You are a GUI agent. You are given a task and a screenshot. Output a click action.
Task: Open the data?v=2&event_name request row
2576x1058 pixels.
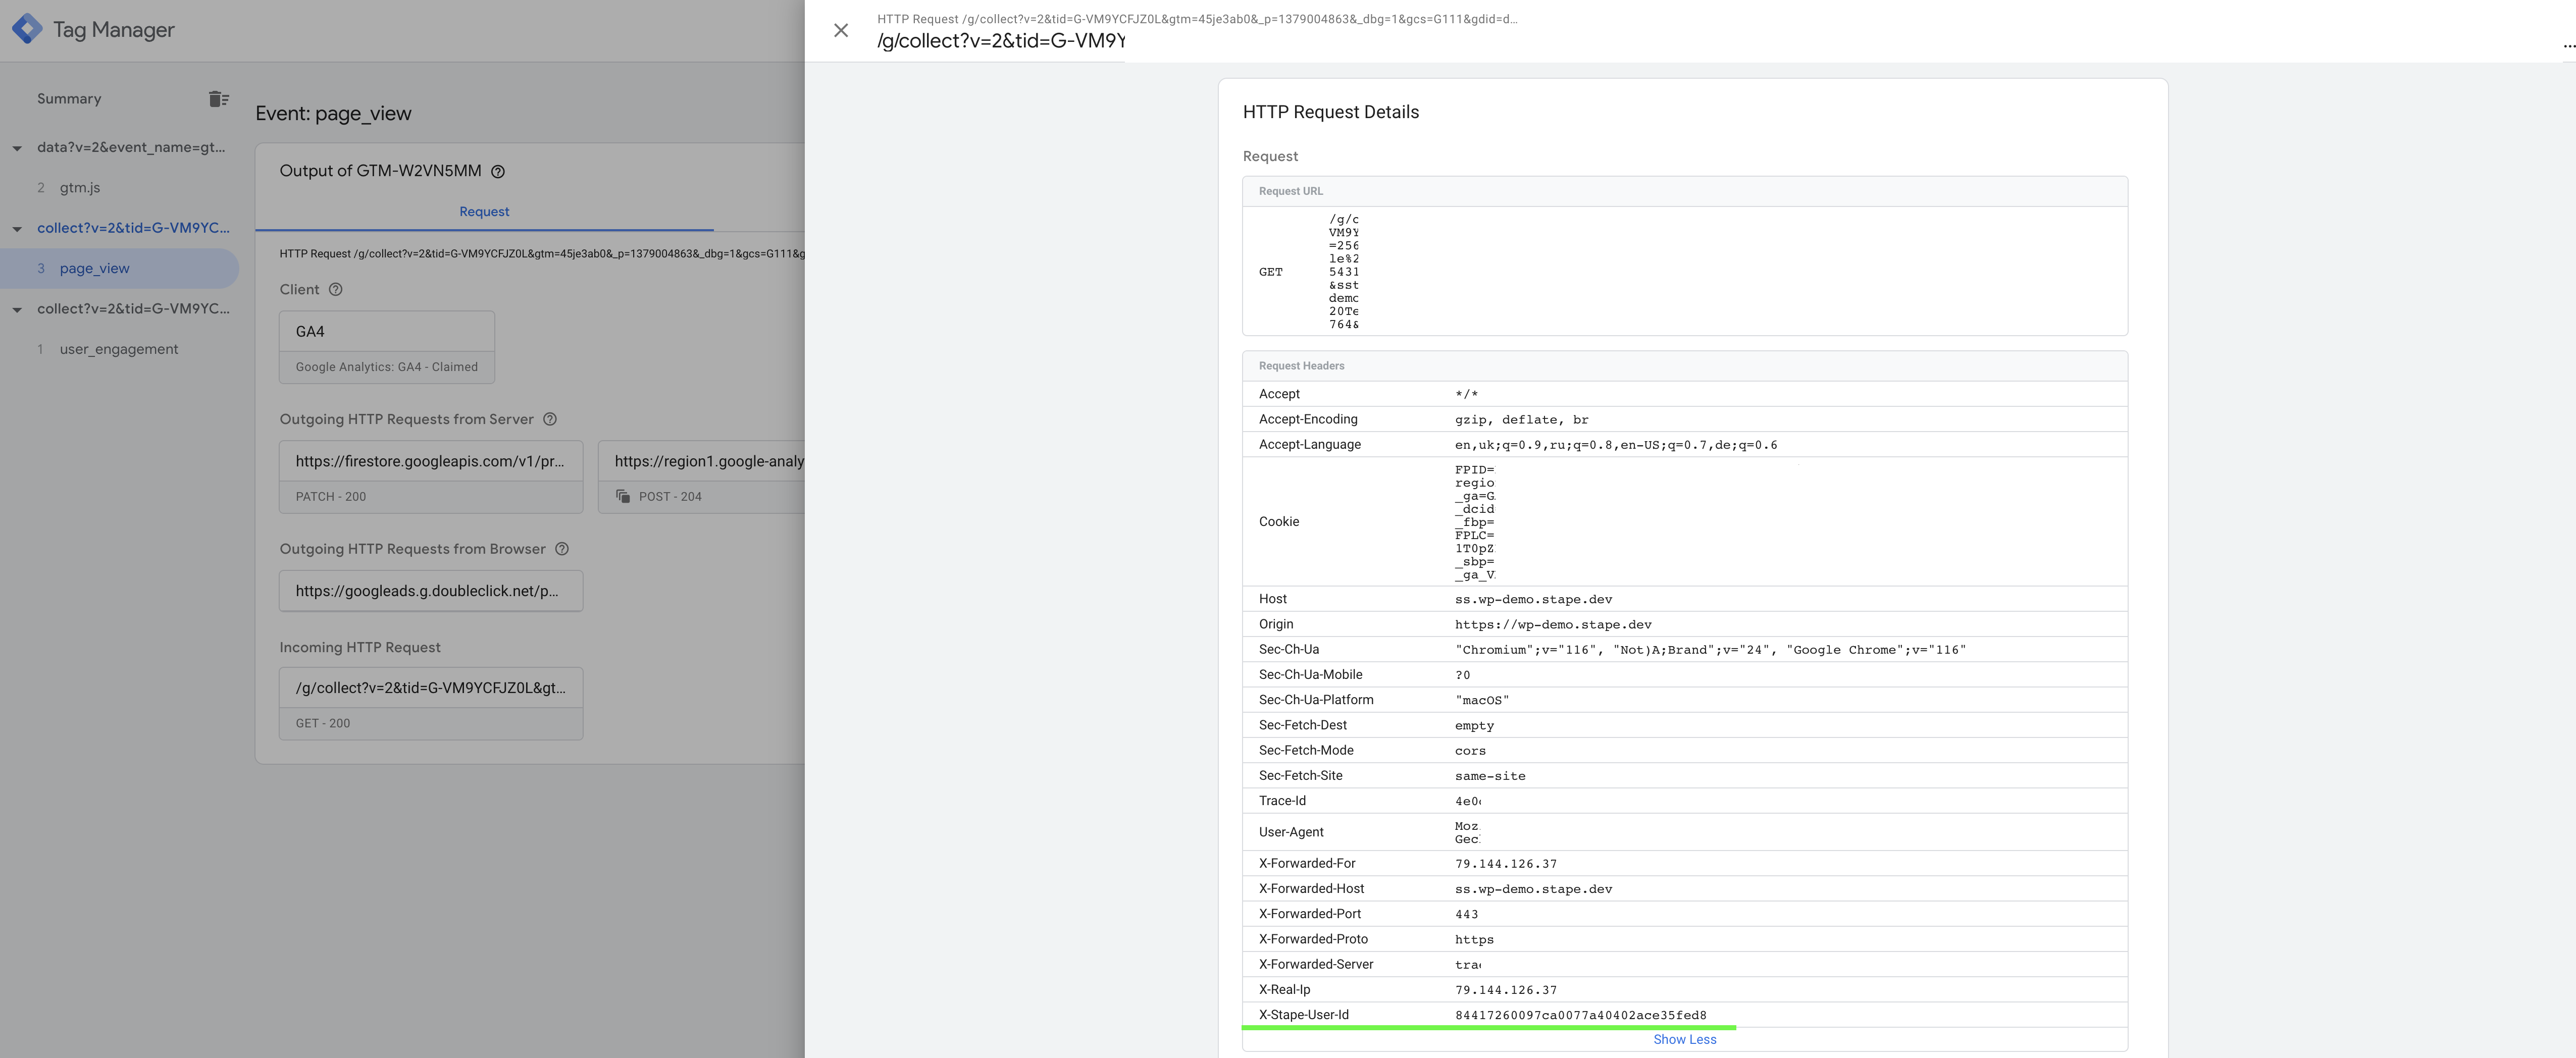pos(131,147)
